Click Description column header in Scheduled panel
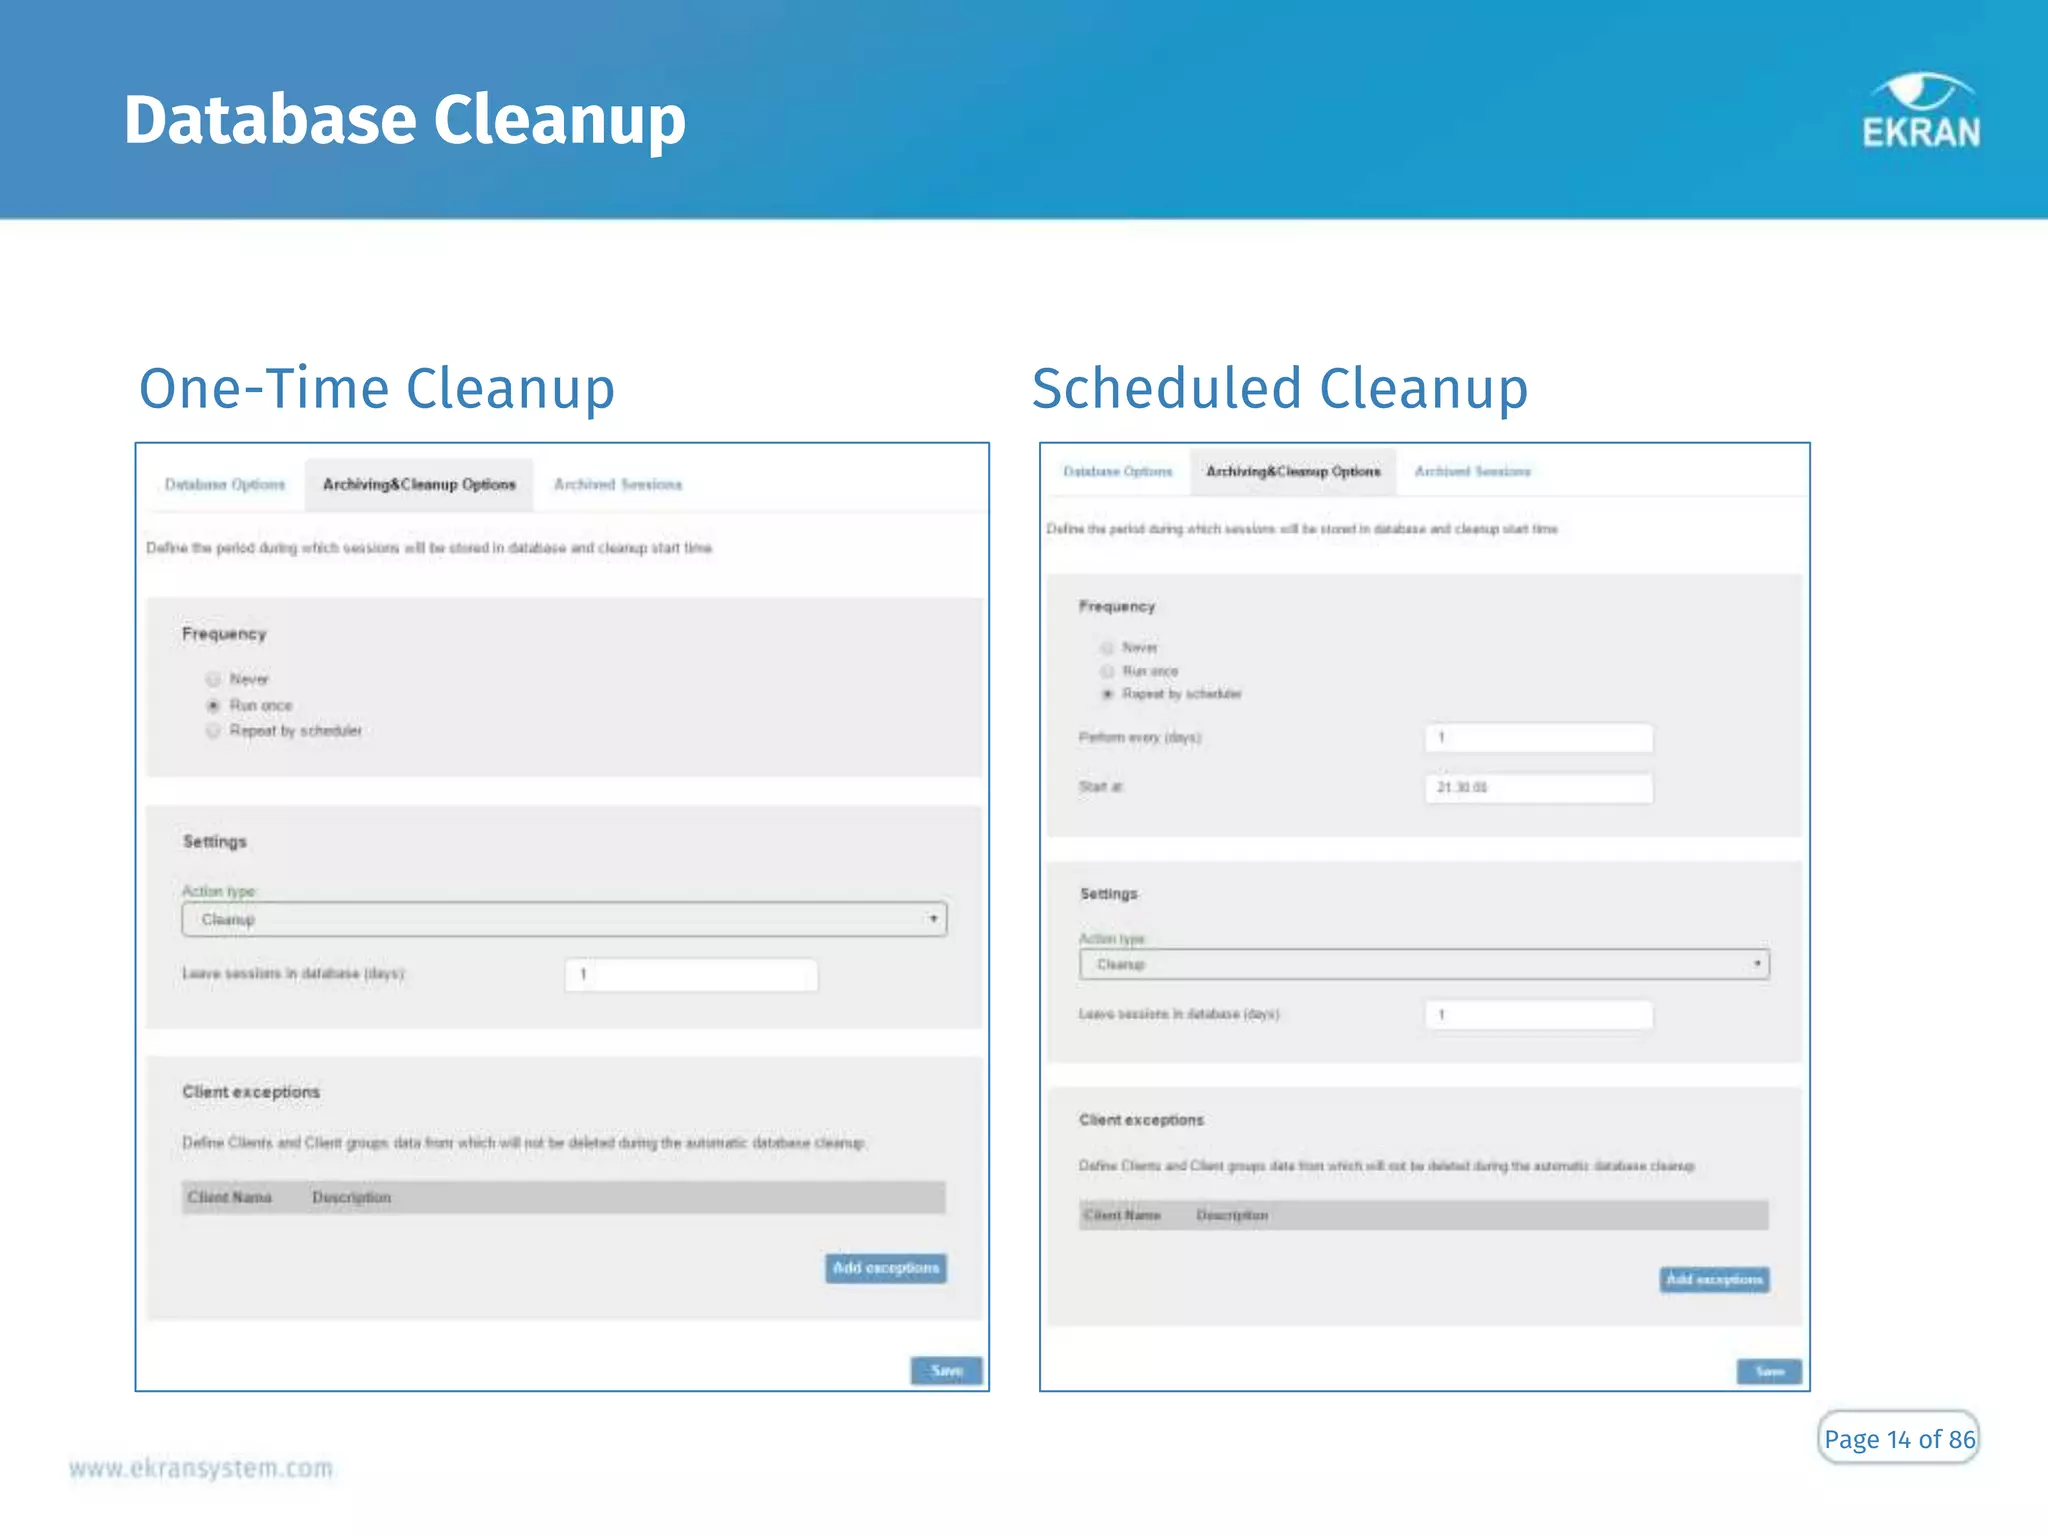The width and height of the screenshot is (2048, 1536). [1232, 1215]
